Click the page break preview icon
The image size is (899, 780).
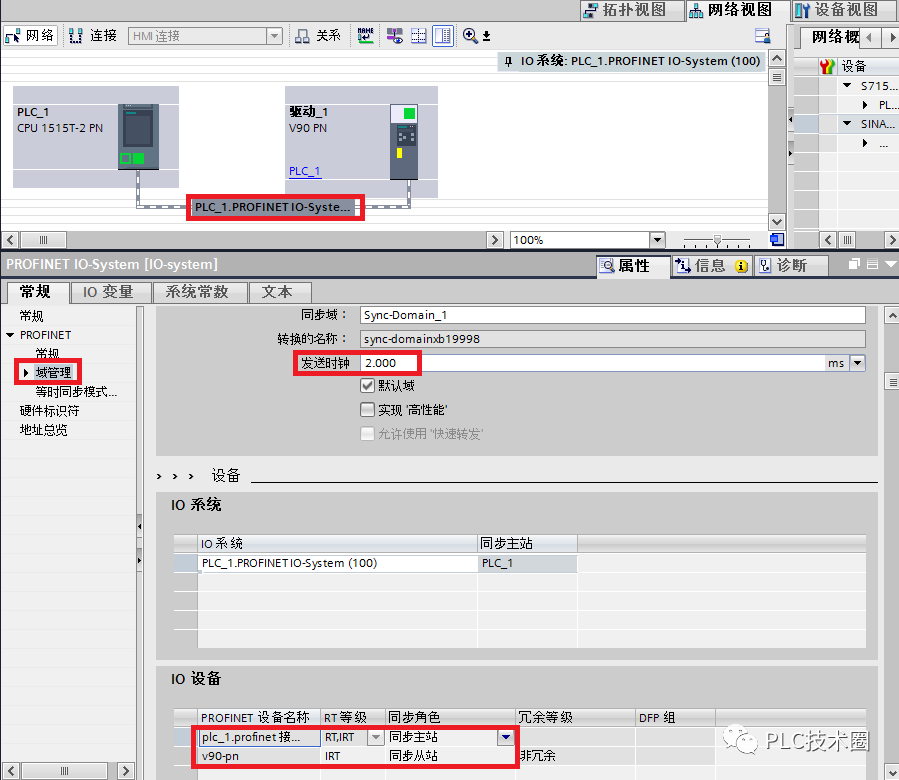(418, 36)
